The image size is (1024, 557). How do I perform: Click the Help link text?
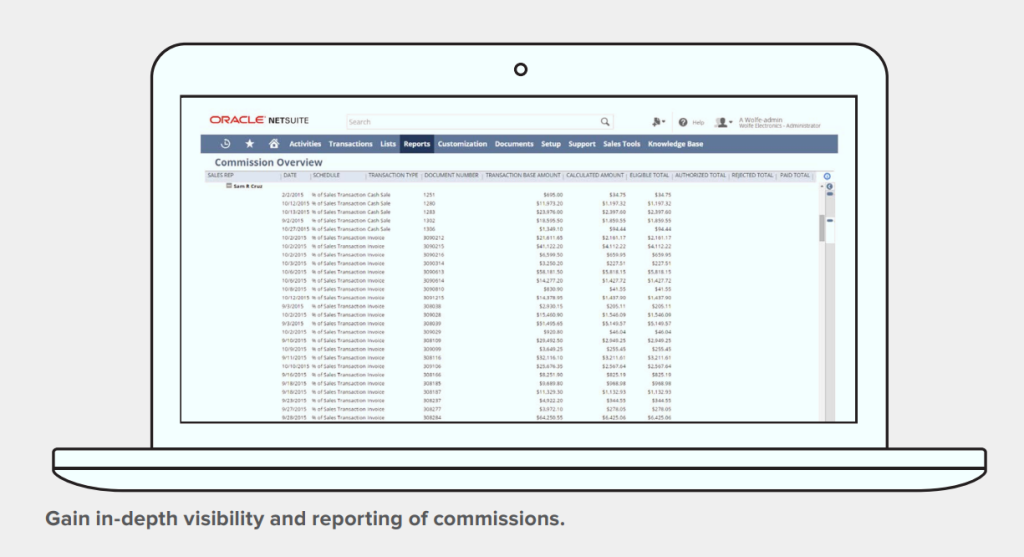(698, 122)
